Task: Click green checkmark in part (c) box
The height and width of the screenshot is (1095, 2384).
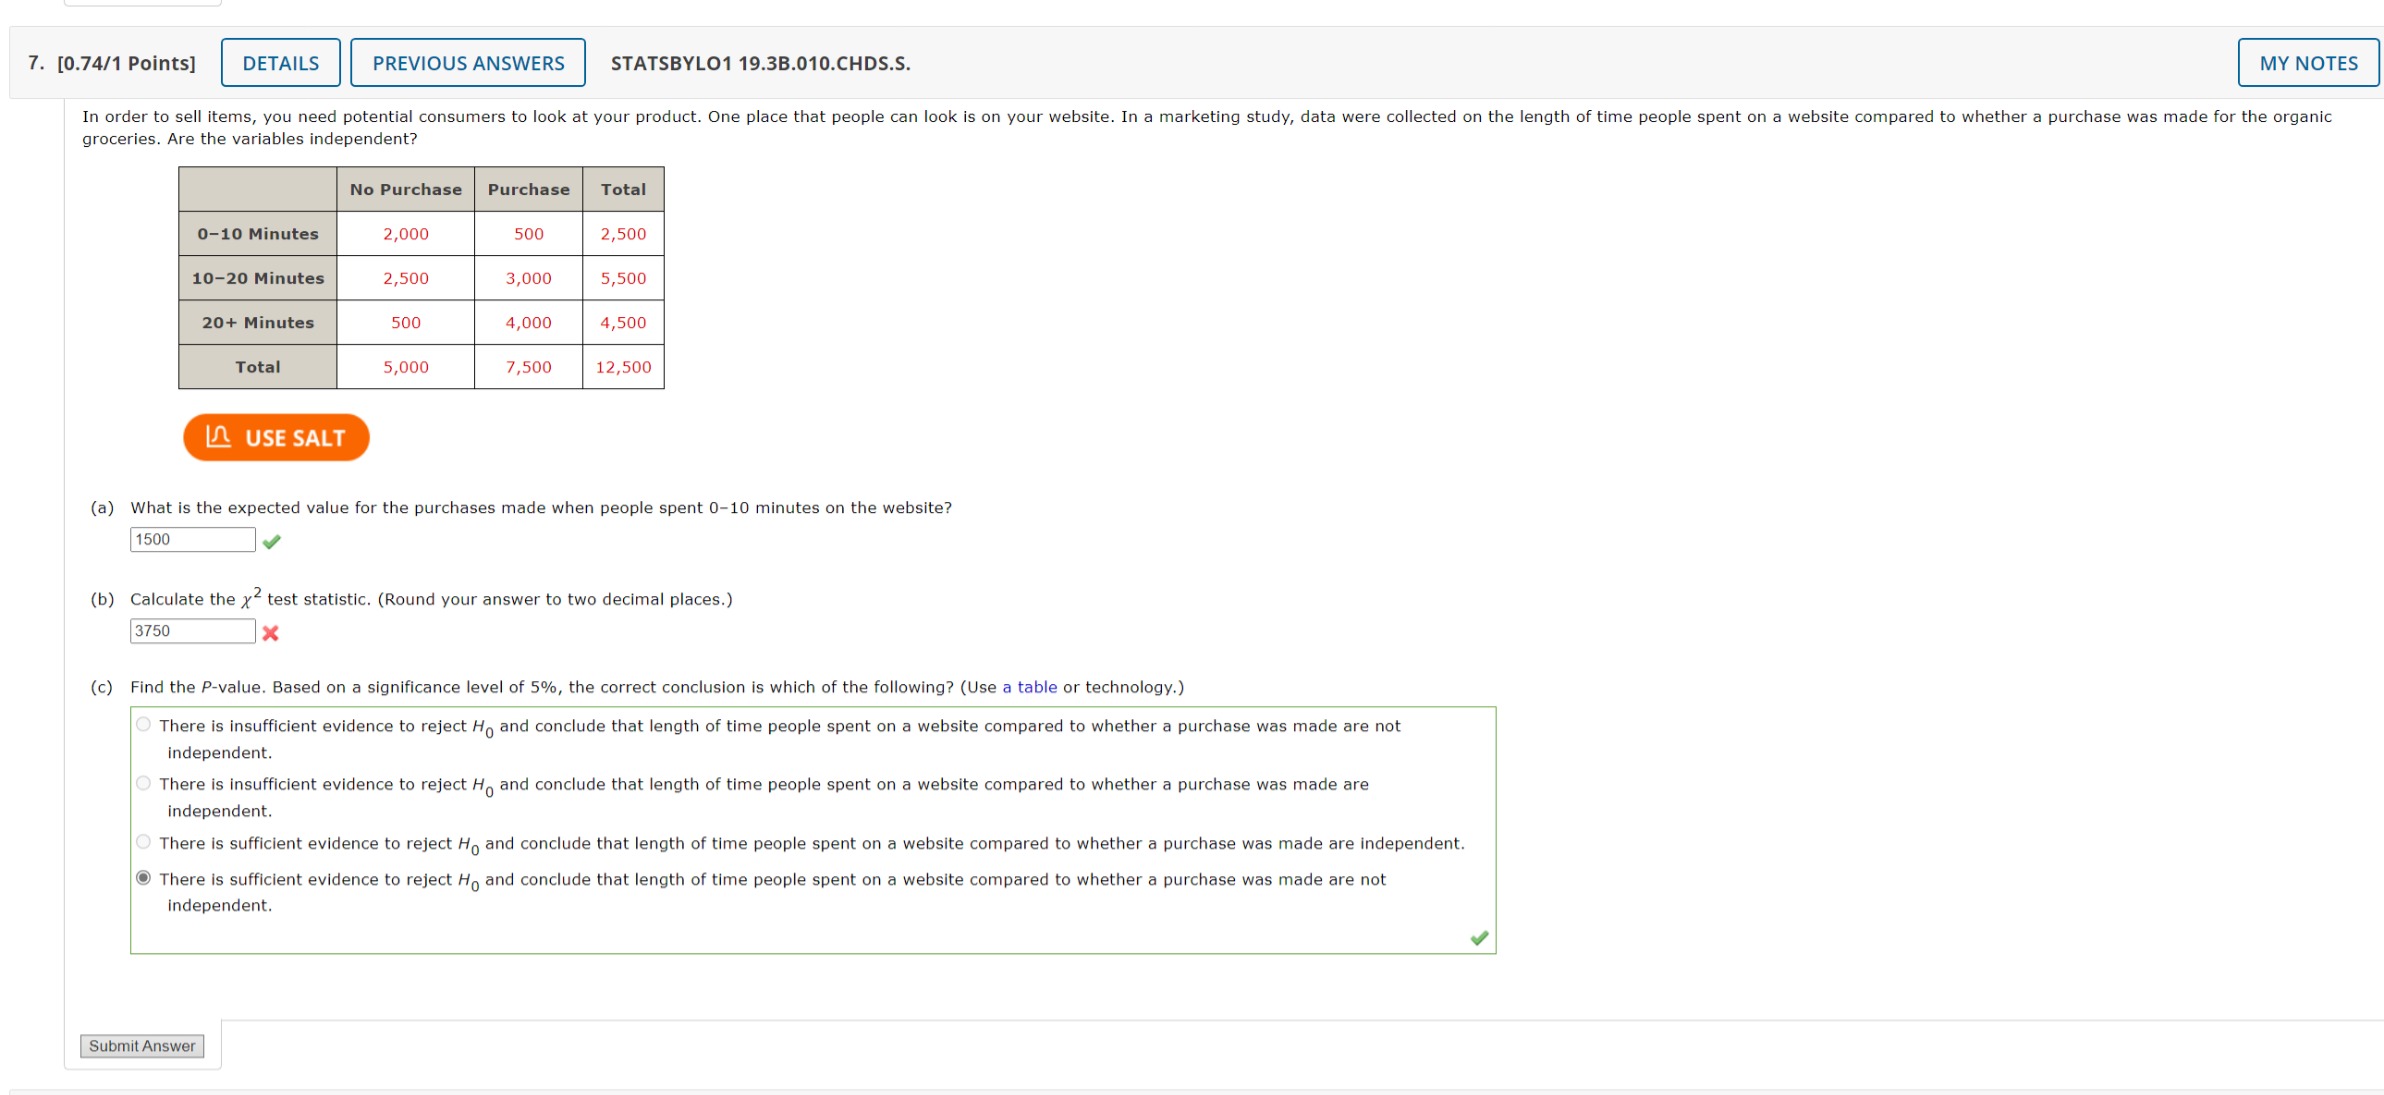Action: pyautogui.click(x=1479, y=938)
